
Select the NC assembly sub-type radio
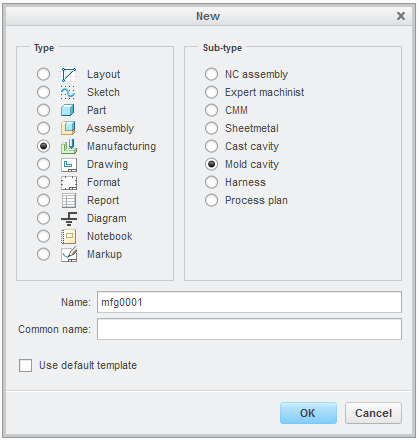point(211,74)
